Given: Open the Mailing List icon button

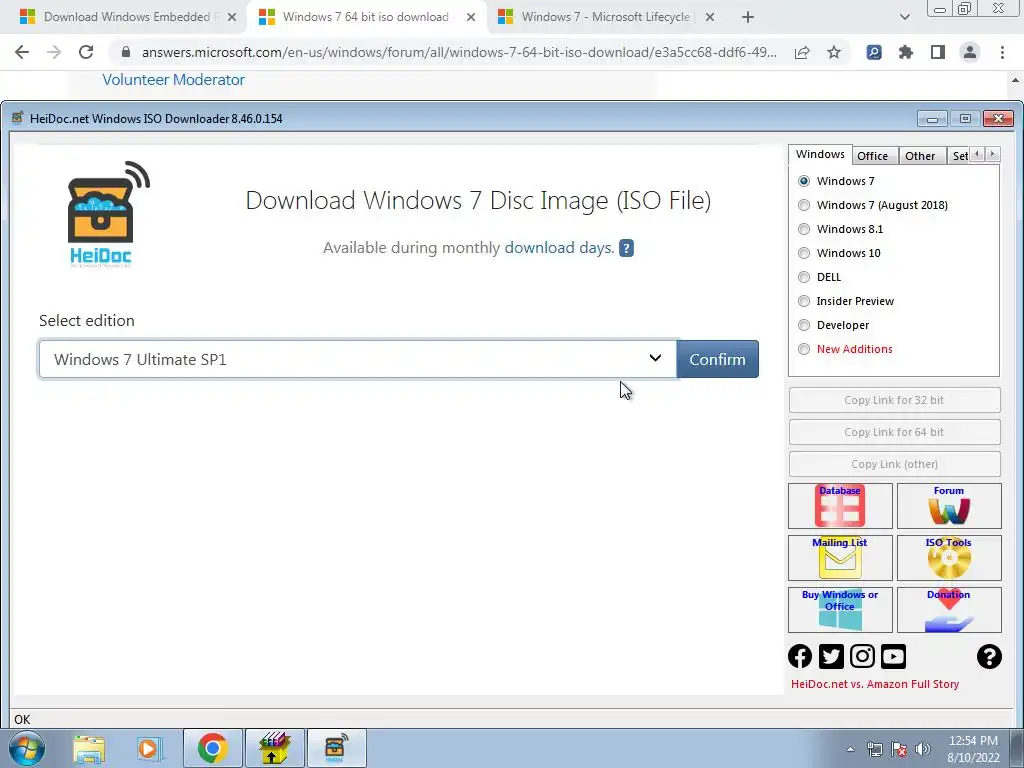Looking at the screenshot, I should pos(840,558).
